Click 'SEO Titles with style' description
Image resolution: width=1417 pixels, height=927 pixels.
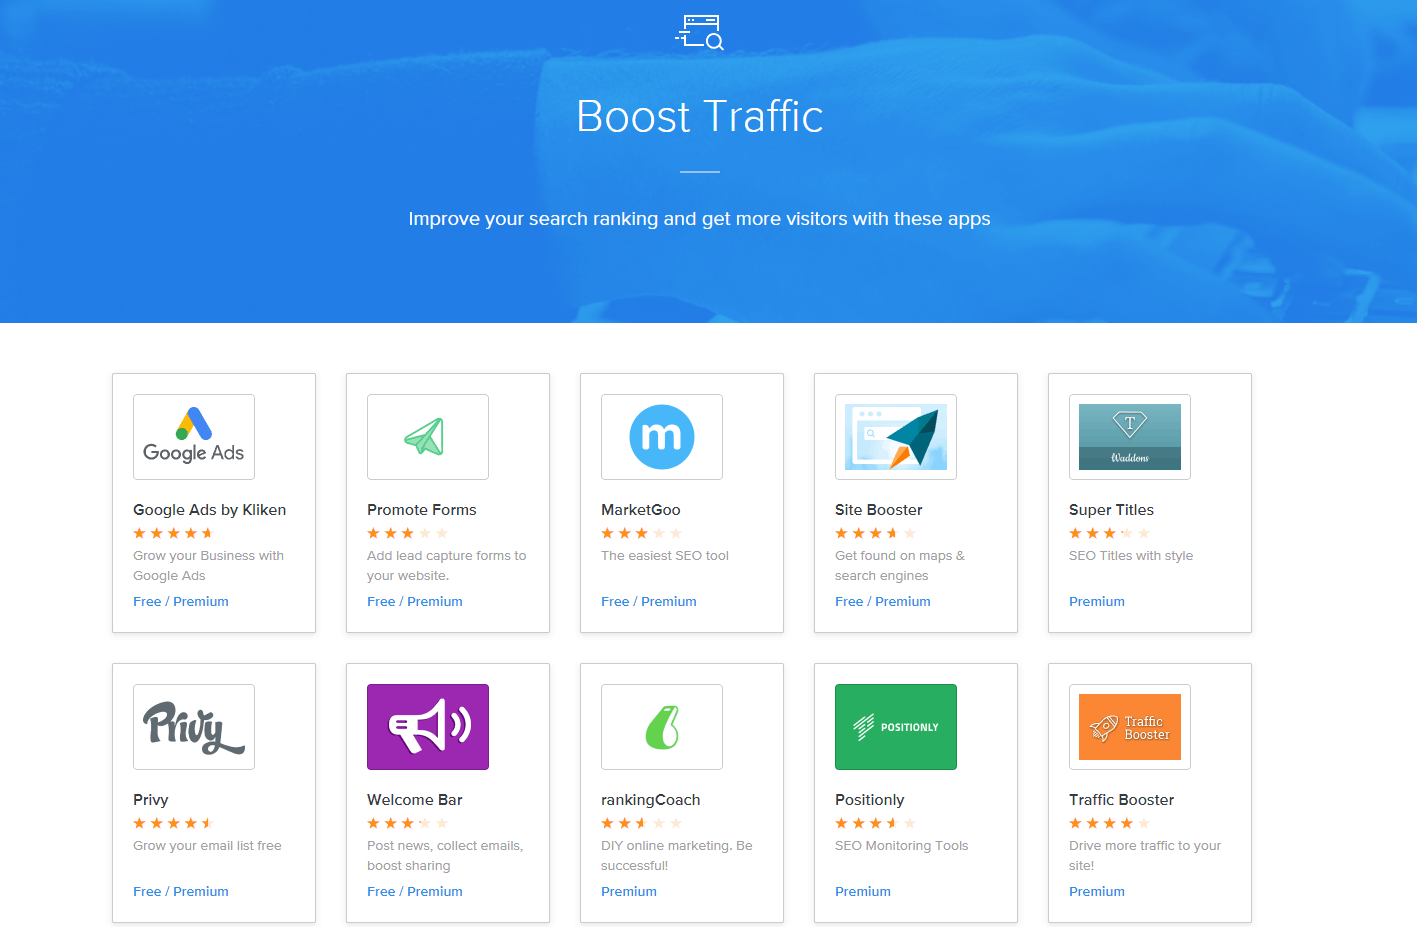pyautogui.click(x=1131, y=556)
